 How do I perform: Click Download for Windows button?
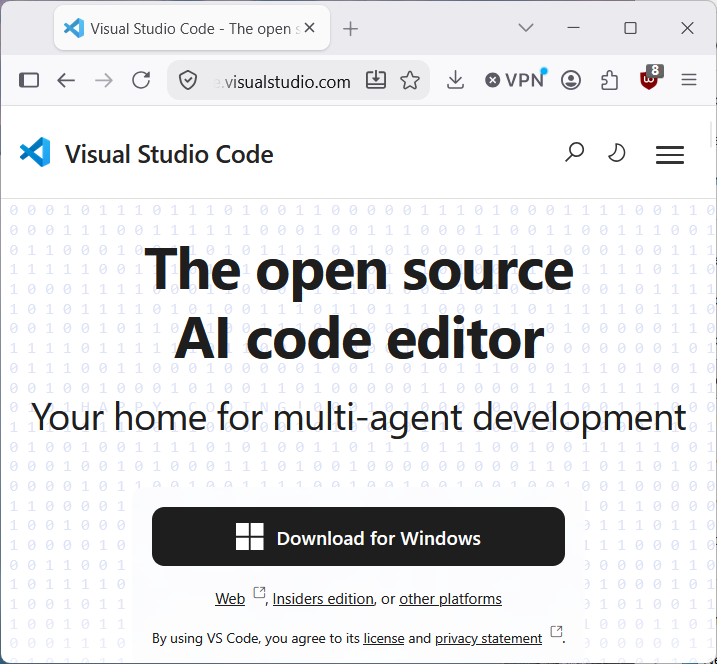point(358,537)
